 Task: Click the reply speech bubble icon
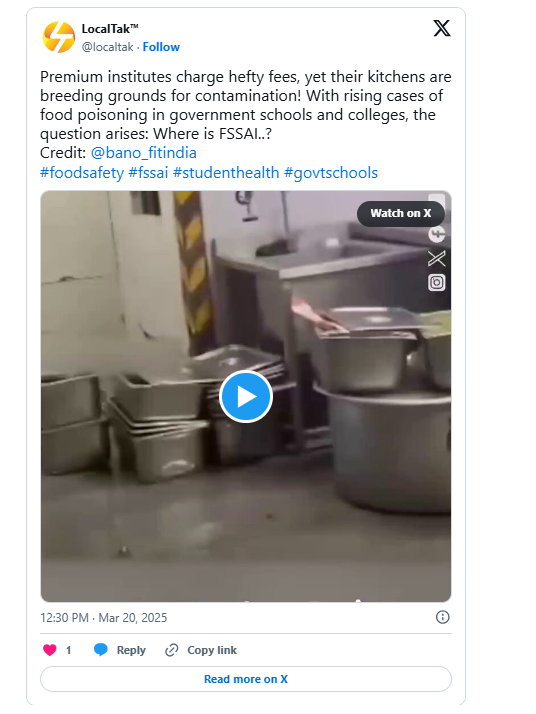[101, 650]
